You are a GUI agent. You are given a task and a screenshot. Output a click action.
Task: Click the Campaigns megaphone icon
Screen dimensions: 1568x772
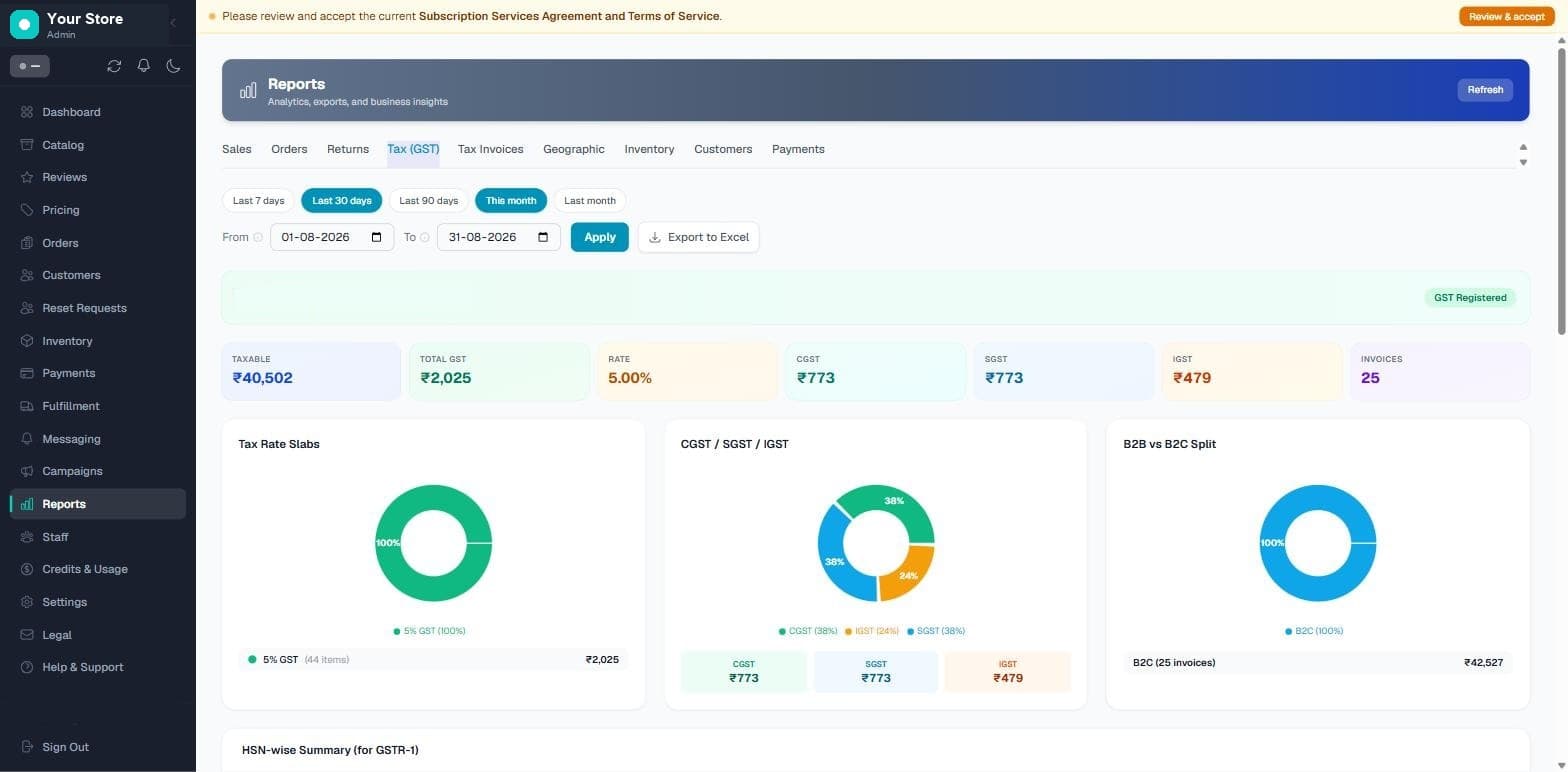coord(27,471)
